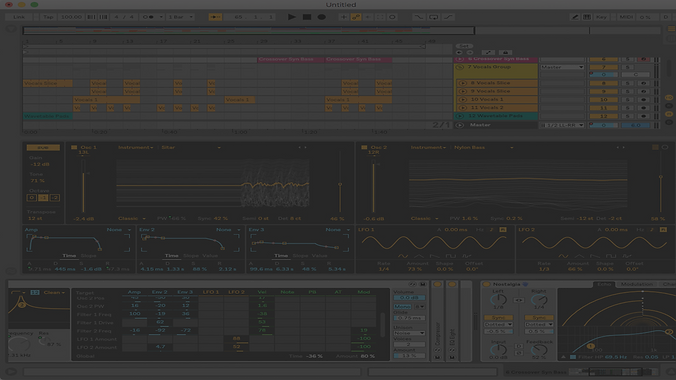This screenshot has height=380, width=676.
Task: Open the Echo left Dotted mode dropdown
Action: (498, 324)
